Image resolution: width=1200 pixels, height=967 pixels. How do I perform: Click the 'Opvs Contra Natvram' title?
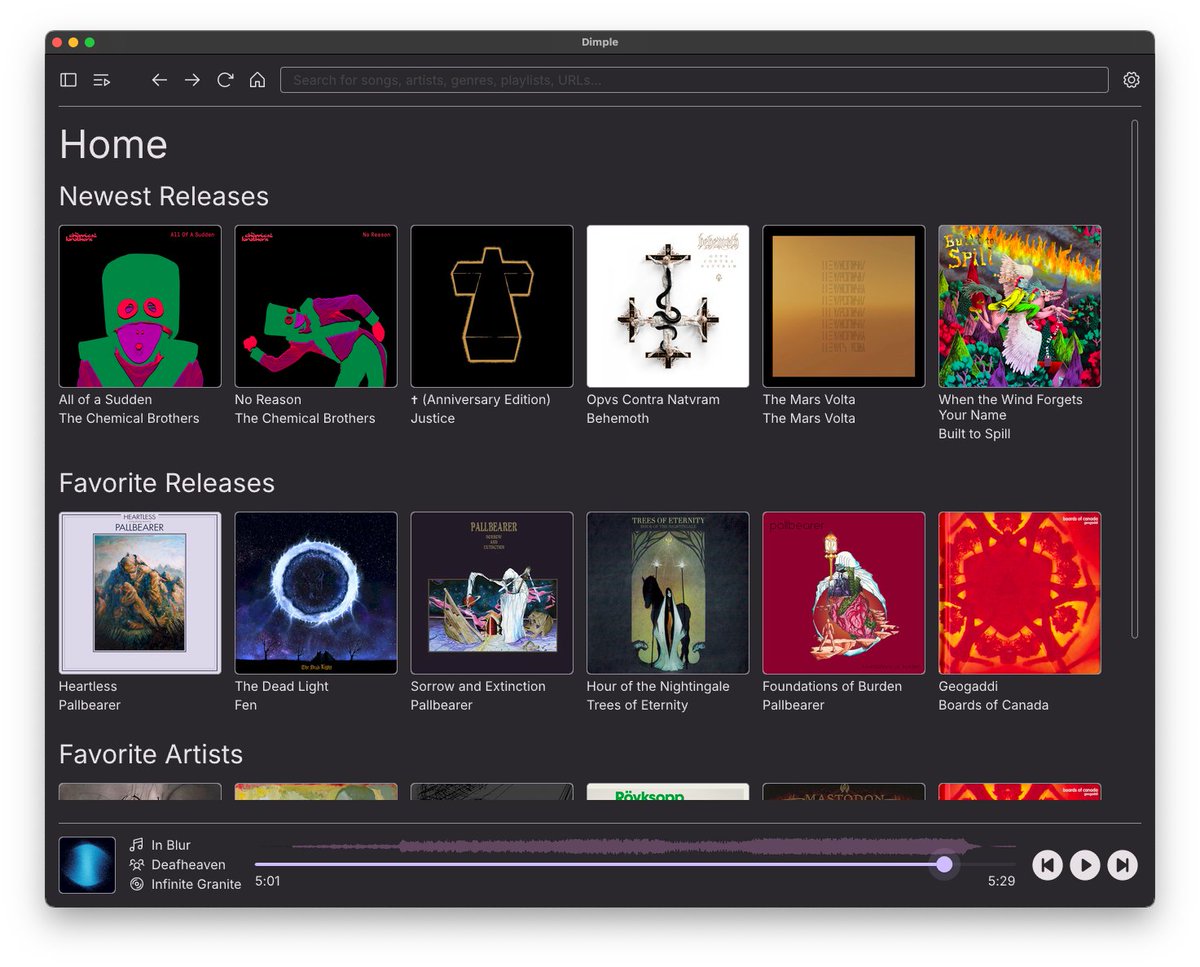[653, 399]
